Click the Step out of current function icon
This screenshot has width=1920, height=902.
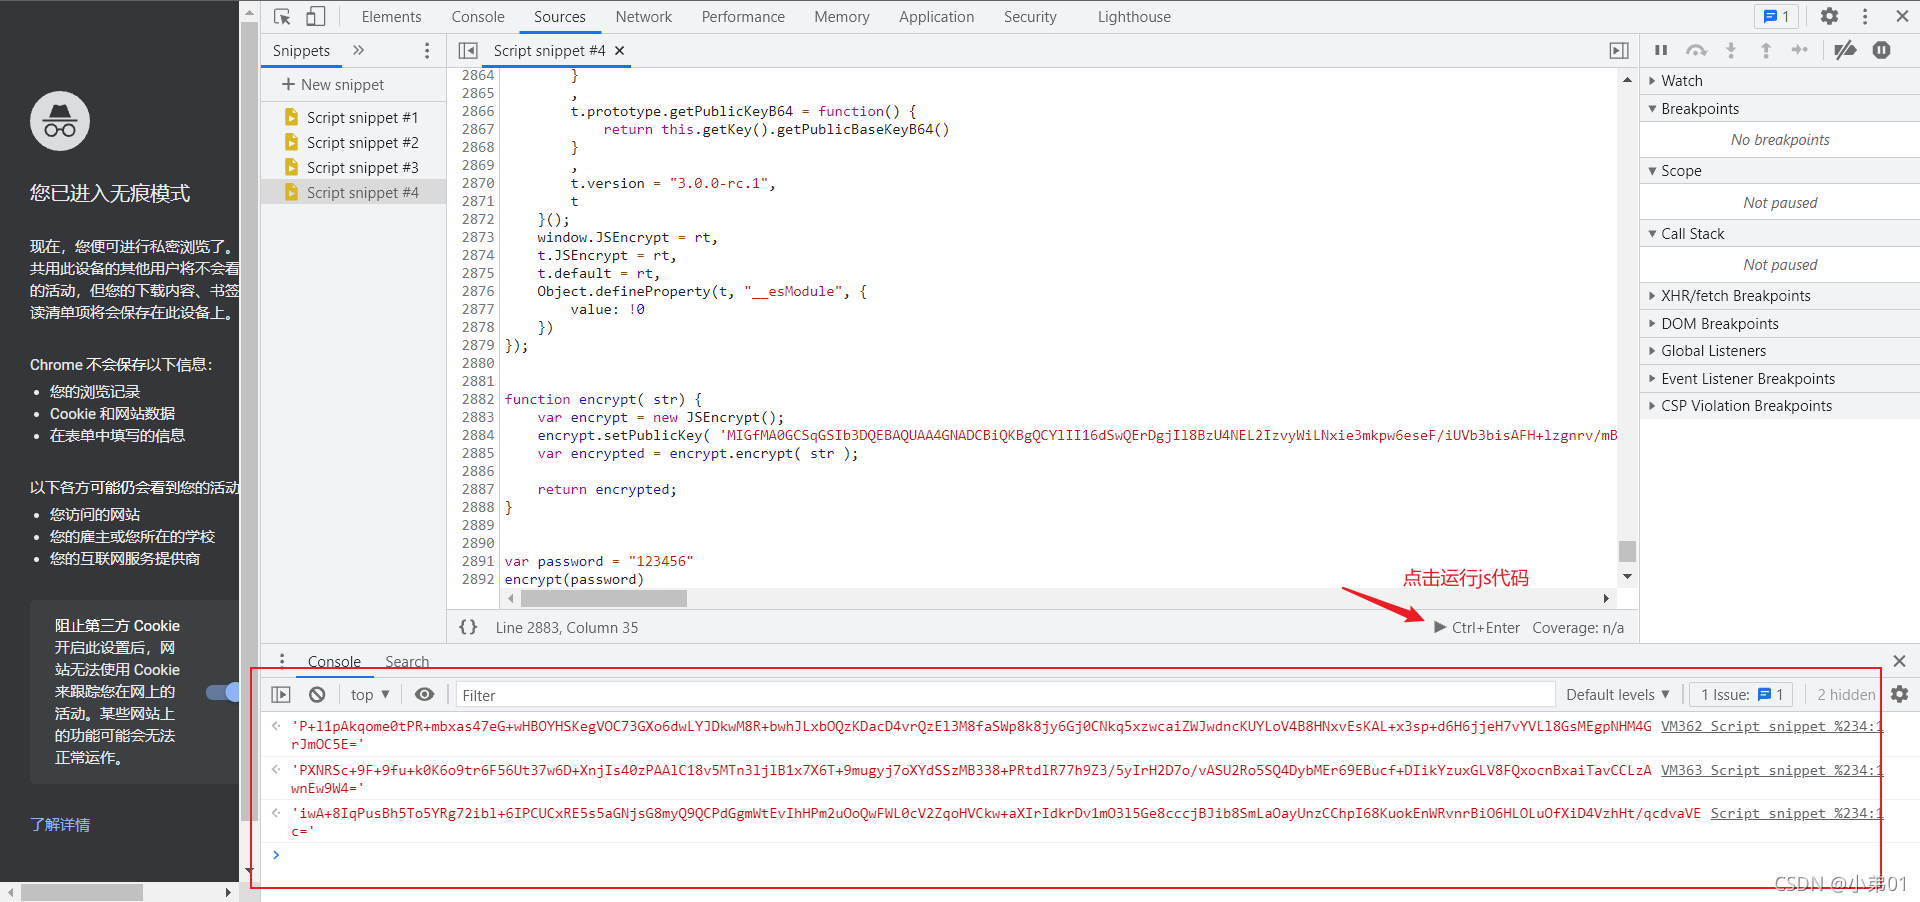click(x=1766, y=50)
